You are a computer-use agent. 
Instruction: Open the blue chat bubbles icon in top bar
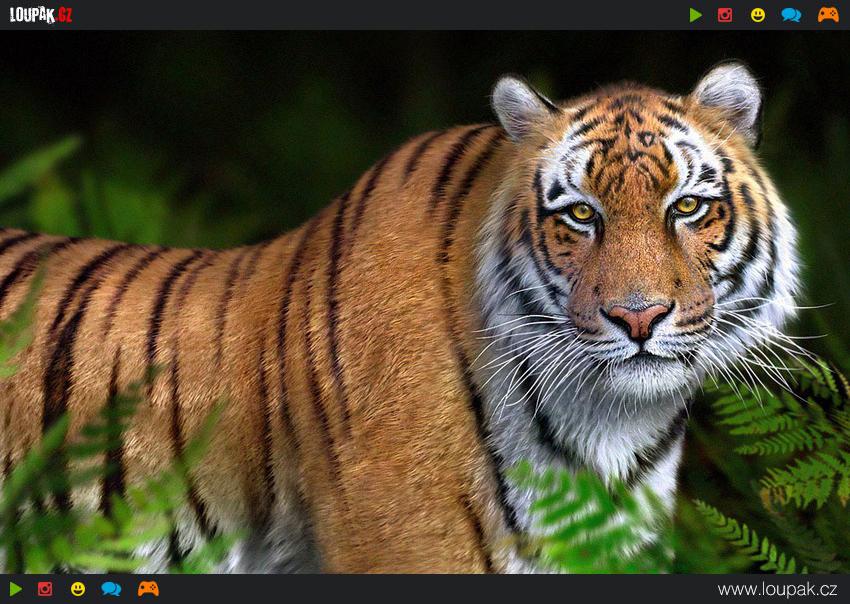tap(791, 15)
